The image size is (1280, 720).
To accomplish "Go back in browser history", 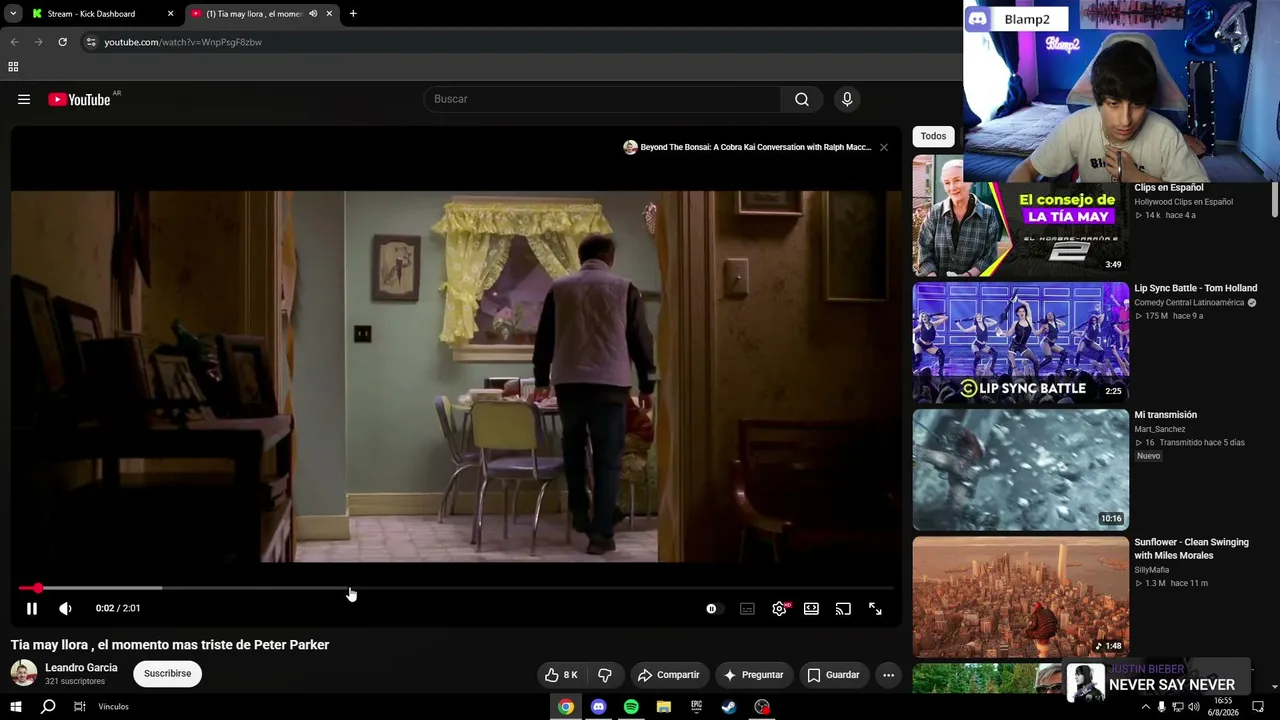I will coord(14,42).
